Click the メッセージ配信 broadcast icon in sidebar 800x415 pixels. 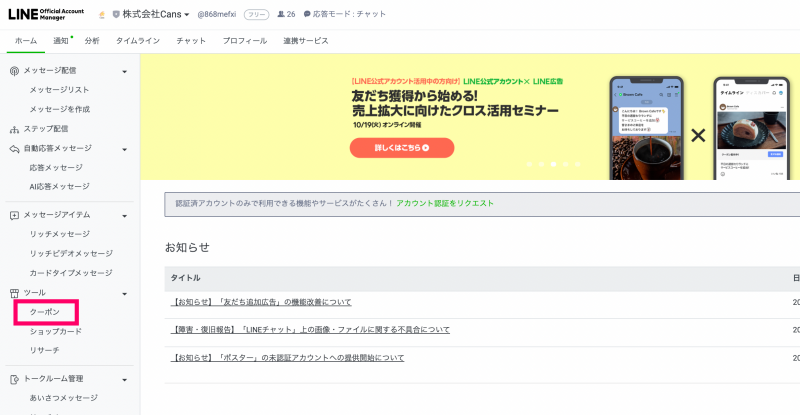click(14, 71)
